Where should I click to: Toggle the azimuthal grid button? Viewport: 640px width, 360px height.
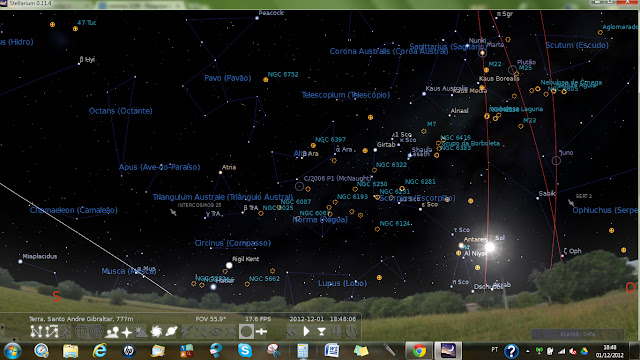click(x=96, y=331)
